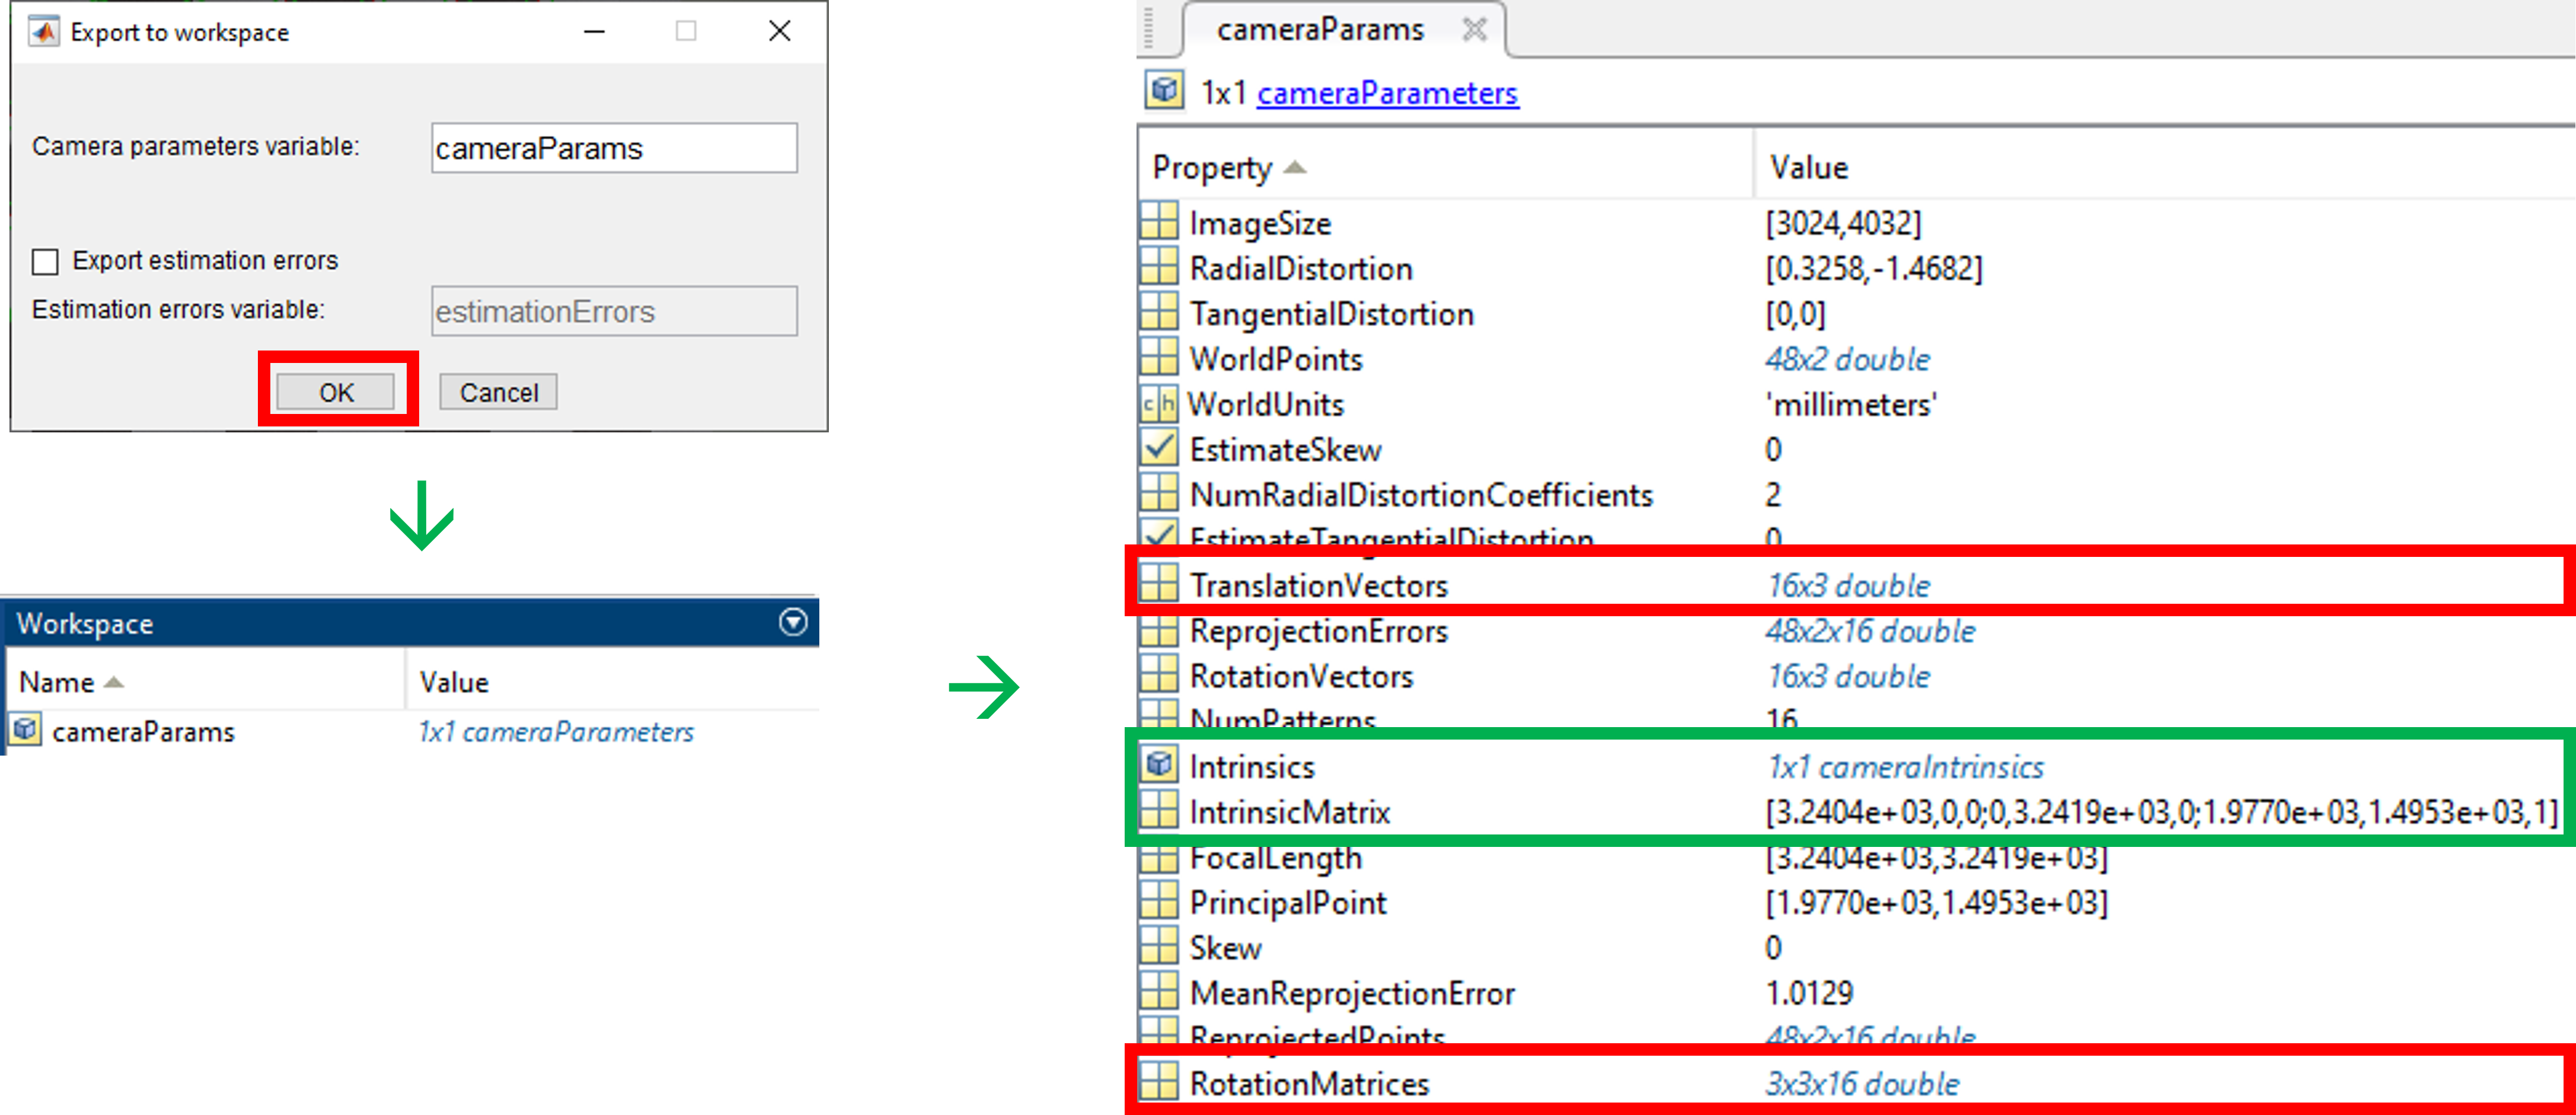Open the cameraParameters class link
Viewport: 2576px width, 1115px height.
tap(1387, 93)
